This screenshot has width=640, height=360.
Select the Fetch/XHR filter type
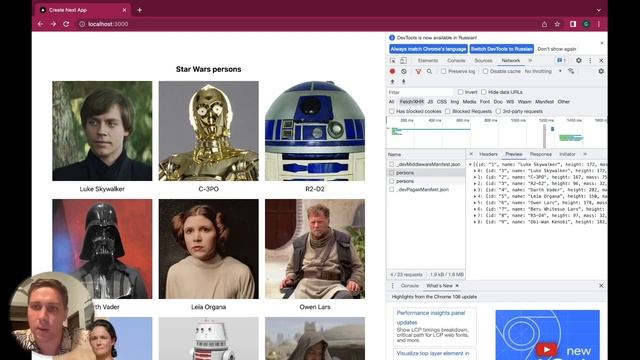[411, 102]
